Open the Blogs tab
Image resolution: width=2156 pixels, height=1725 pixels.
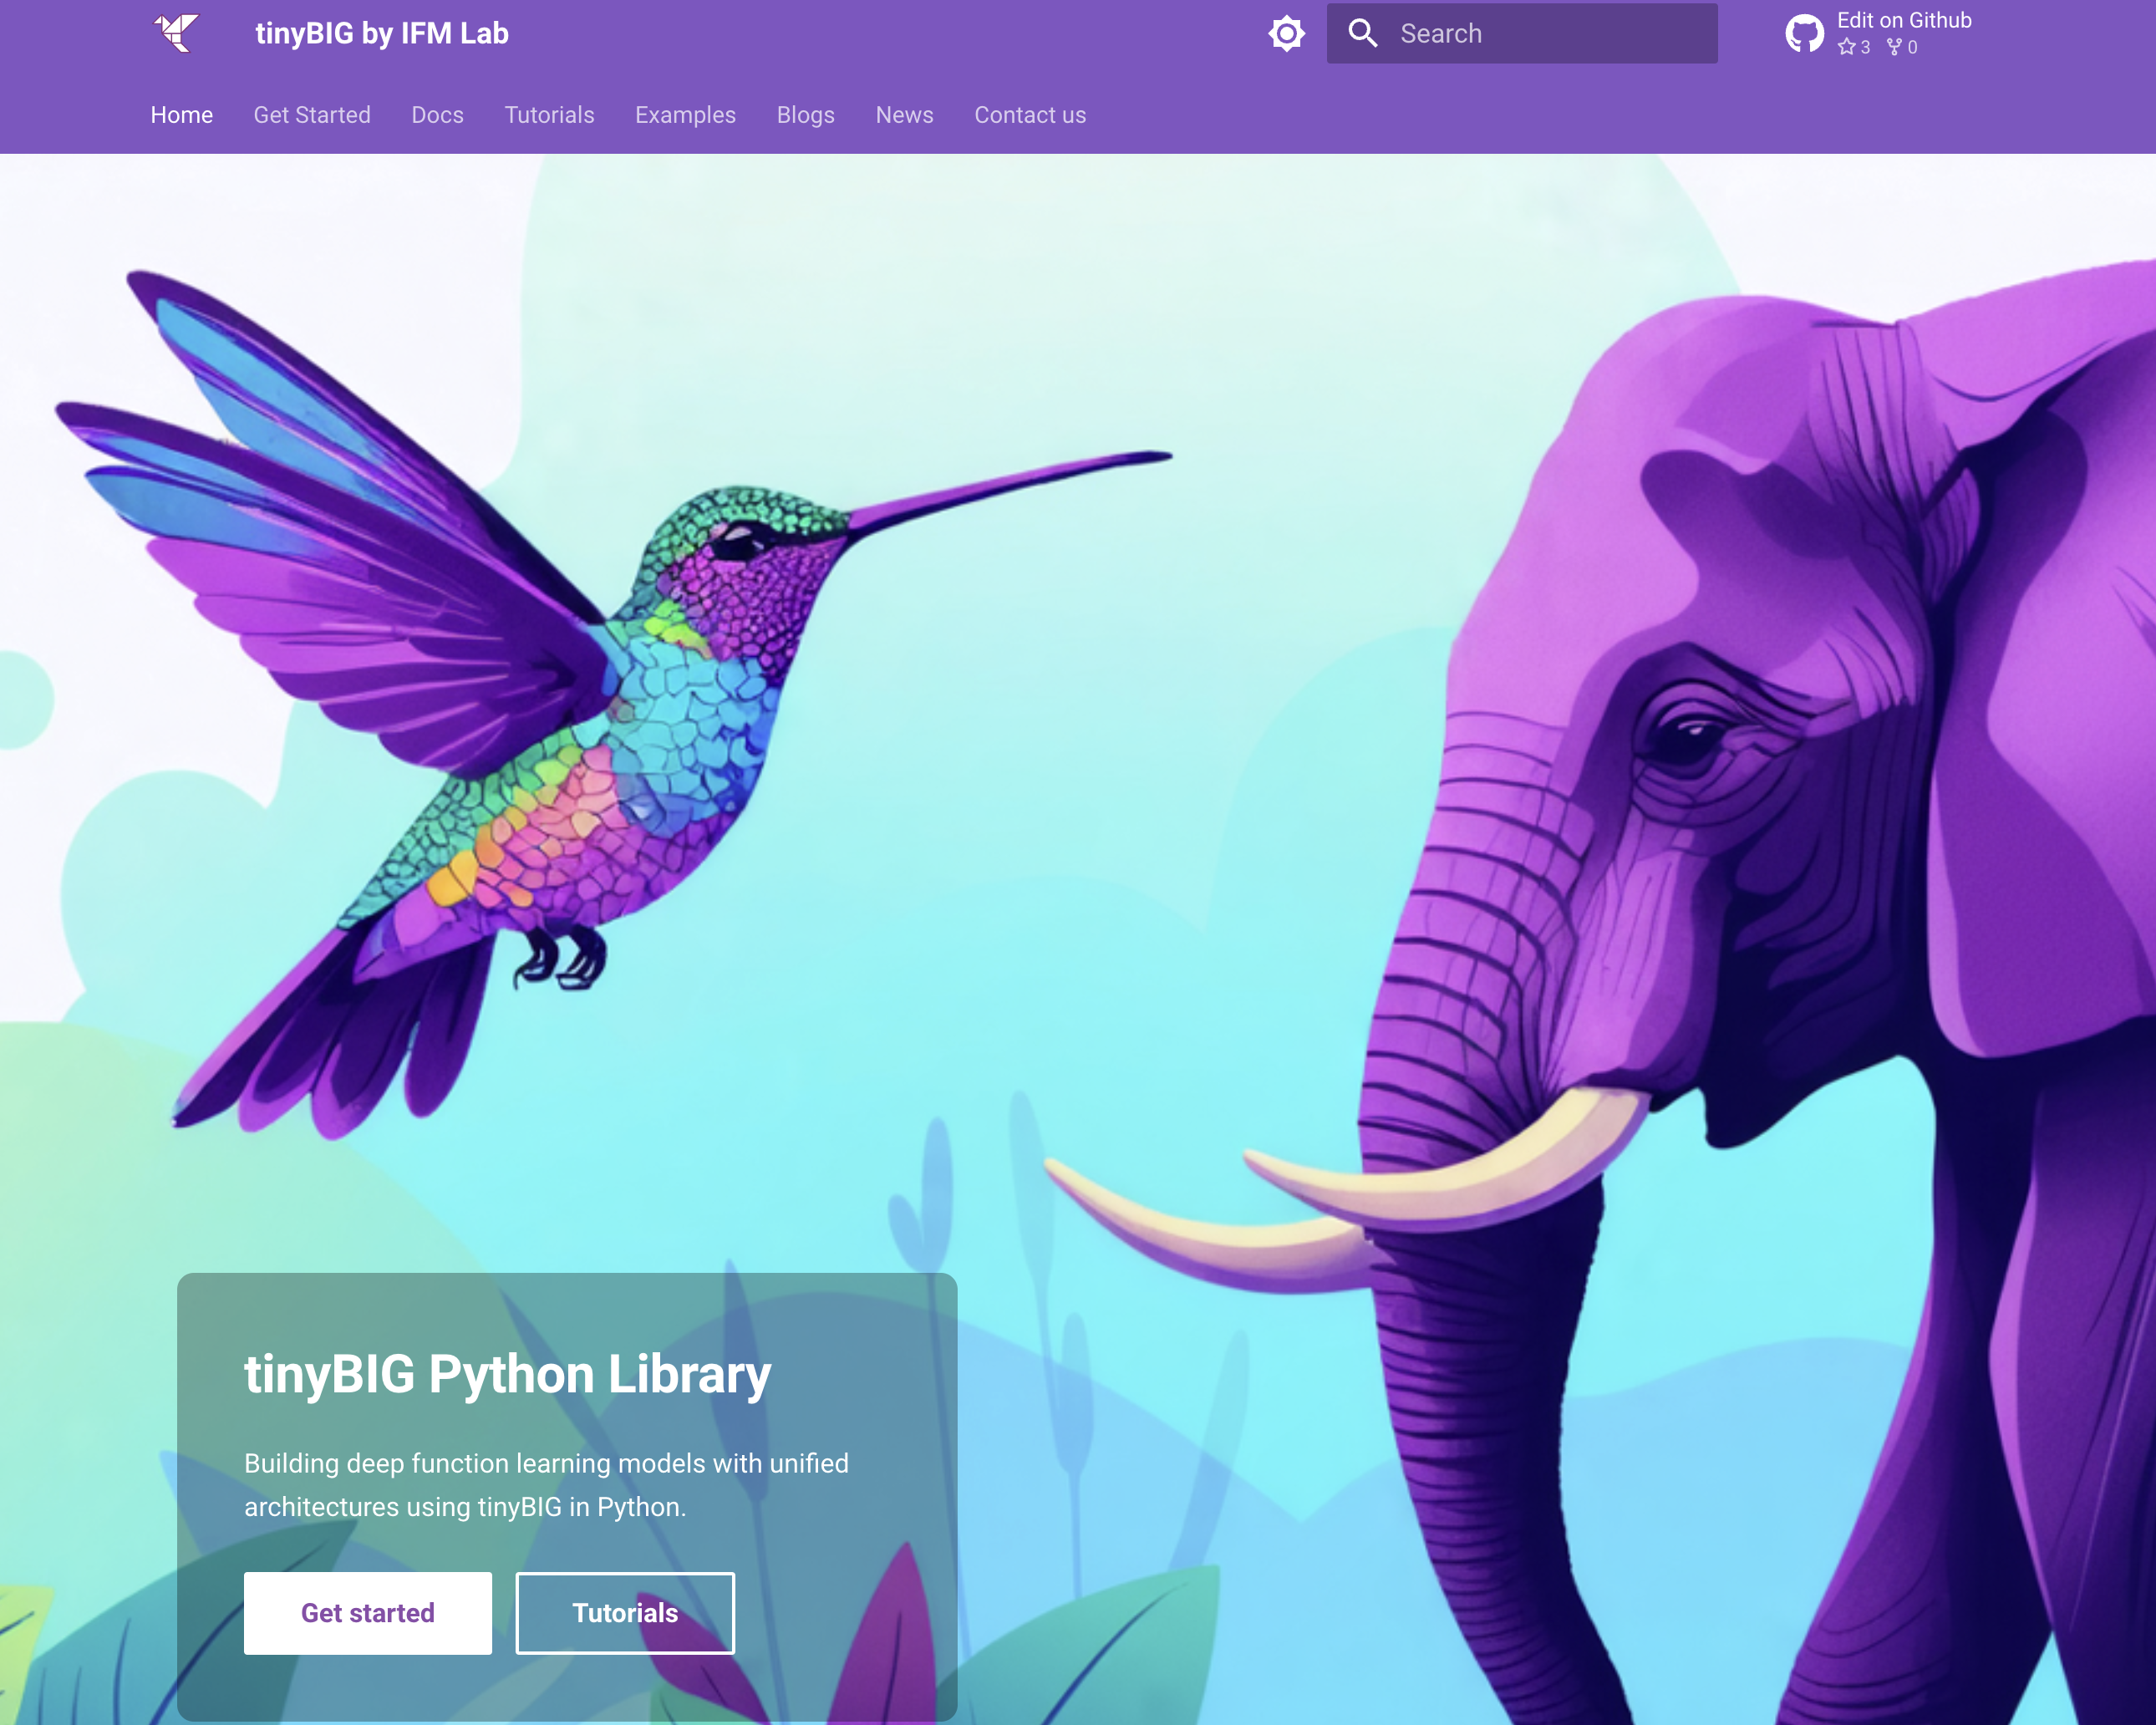806,115
